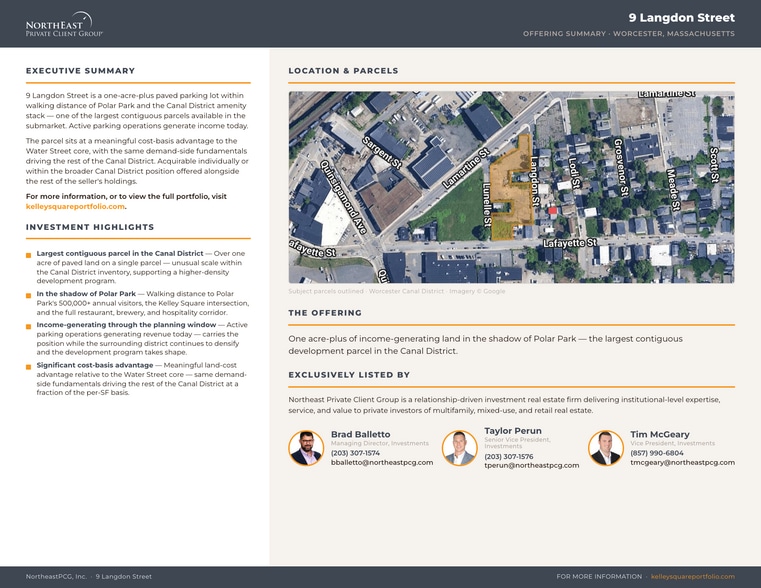Viewport: 761px width, 588px height.
Task: Click Brad Balletto's headshot photo
Action: coord(306,448)
